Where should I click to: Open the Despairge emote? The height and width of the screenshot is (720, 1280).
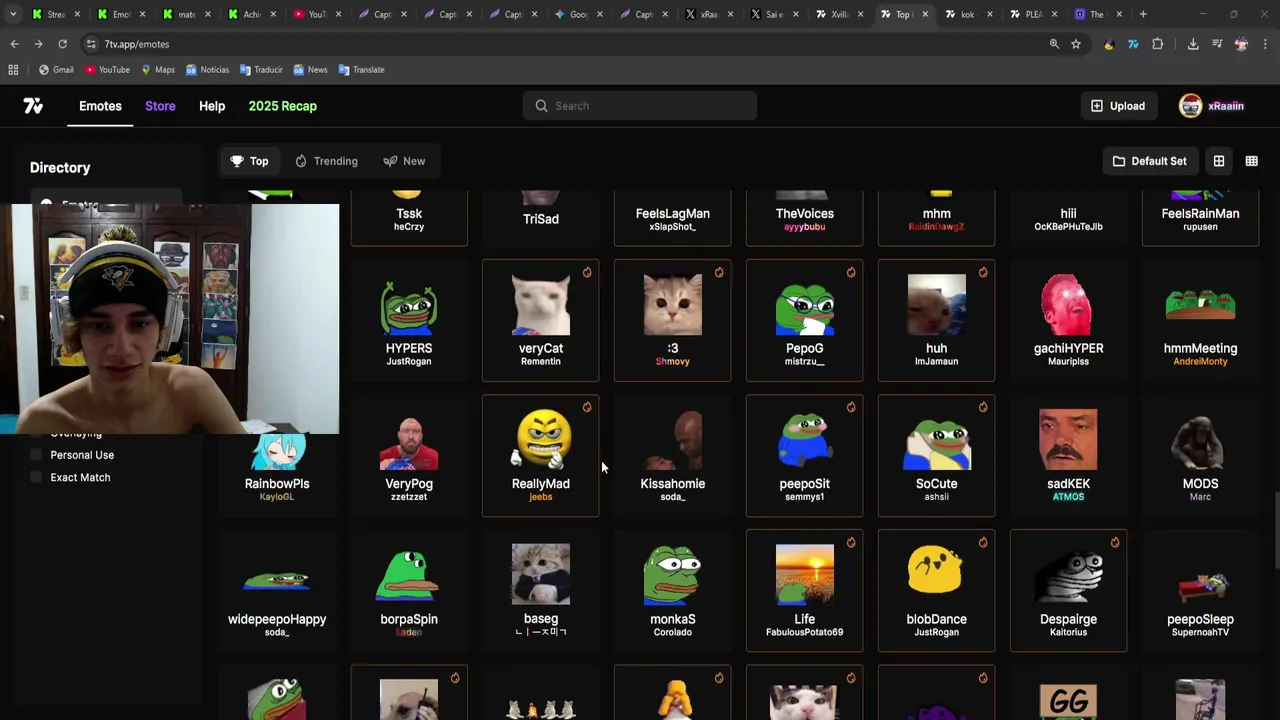click(1069, 591)
